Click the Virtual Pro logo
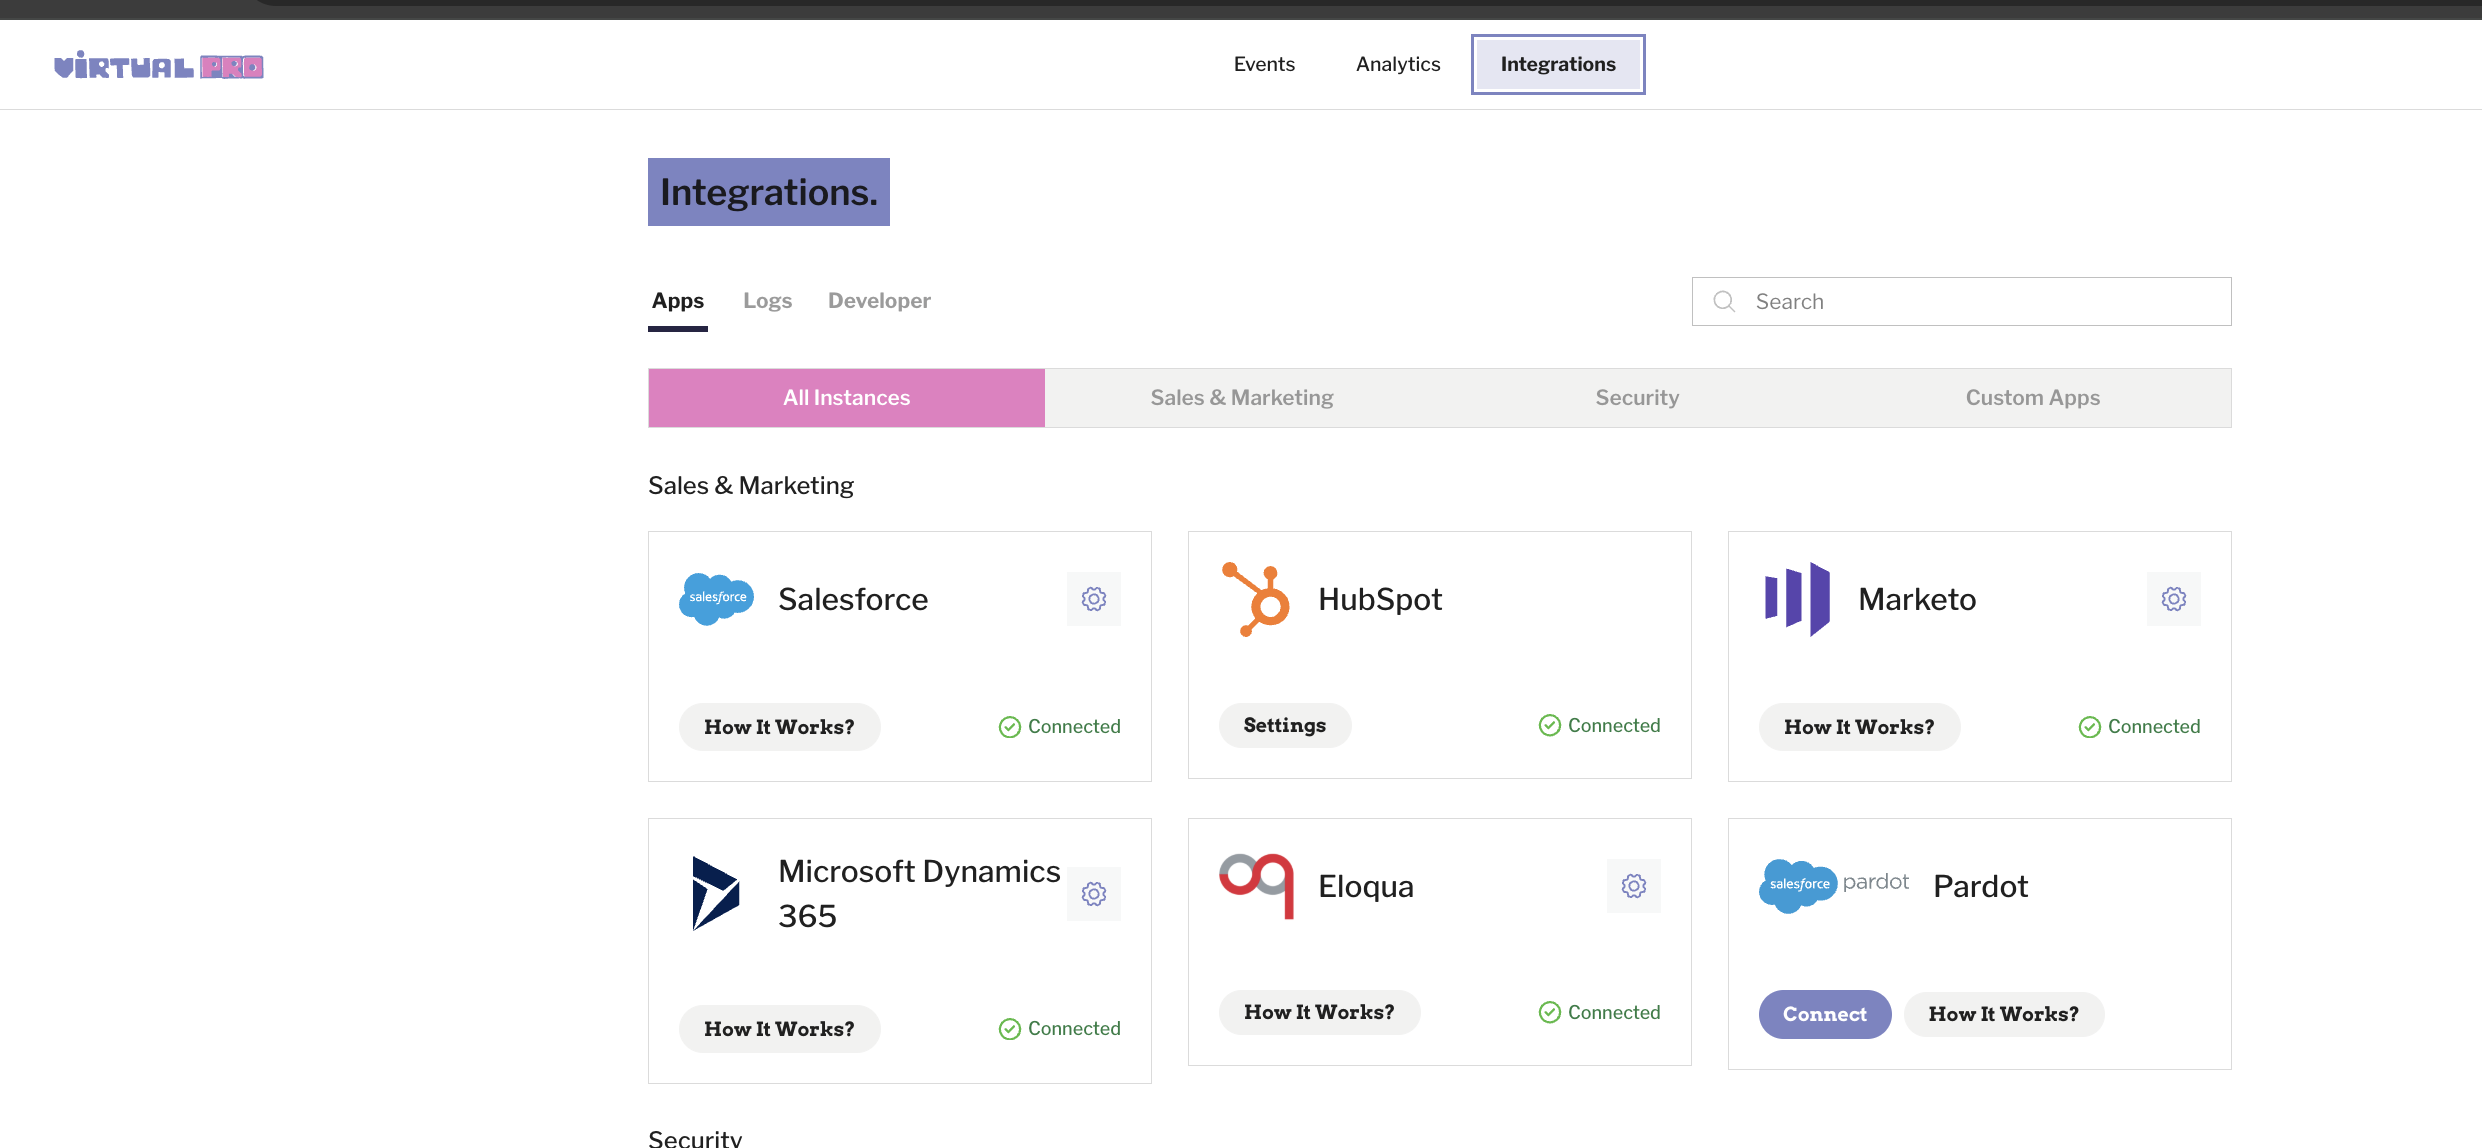Image resolution: width=2482 pixels, height=1148 pixels. pyautogui.click(x=159, y=66)
